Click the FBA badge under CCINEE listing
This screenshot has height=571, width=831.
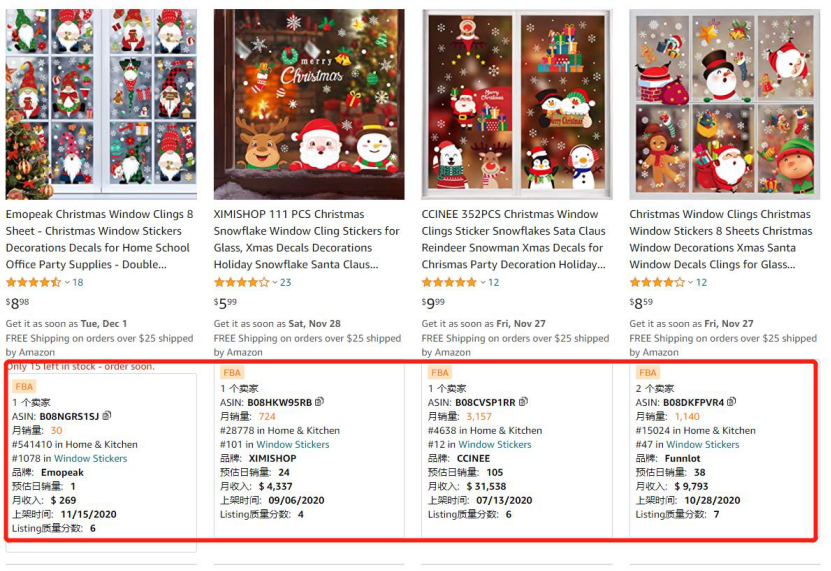pos(439,373)
